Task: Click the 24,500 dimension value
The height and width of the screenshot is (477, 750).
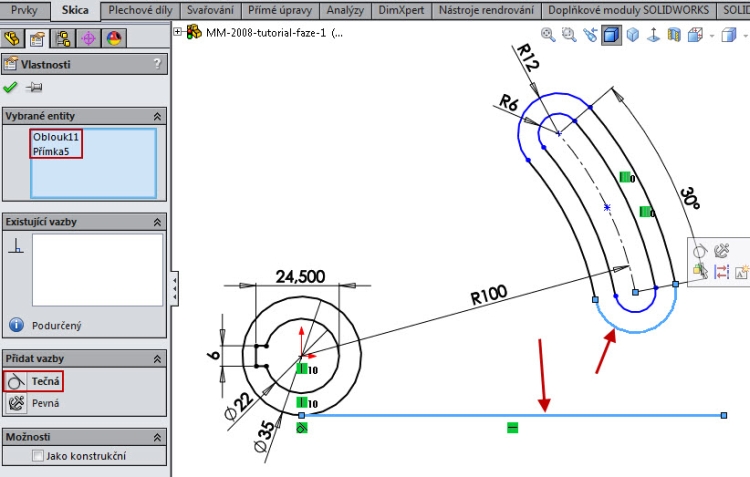Action: [x=300, y=276]
